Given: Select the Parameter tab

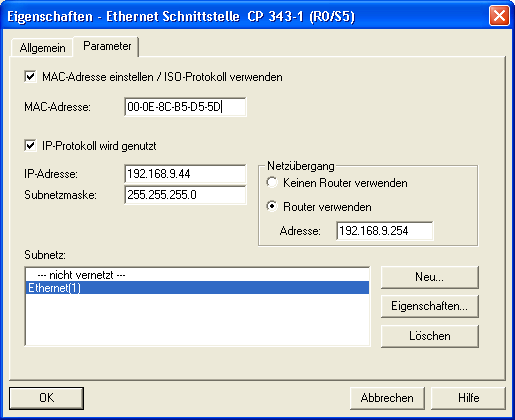Looking at the screenshot, I should (x=107, y=46).
